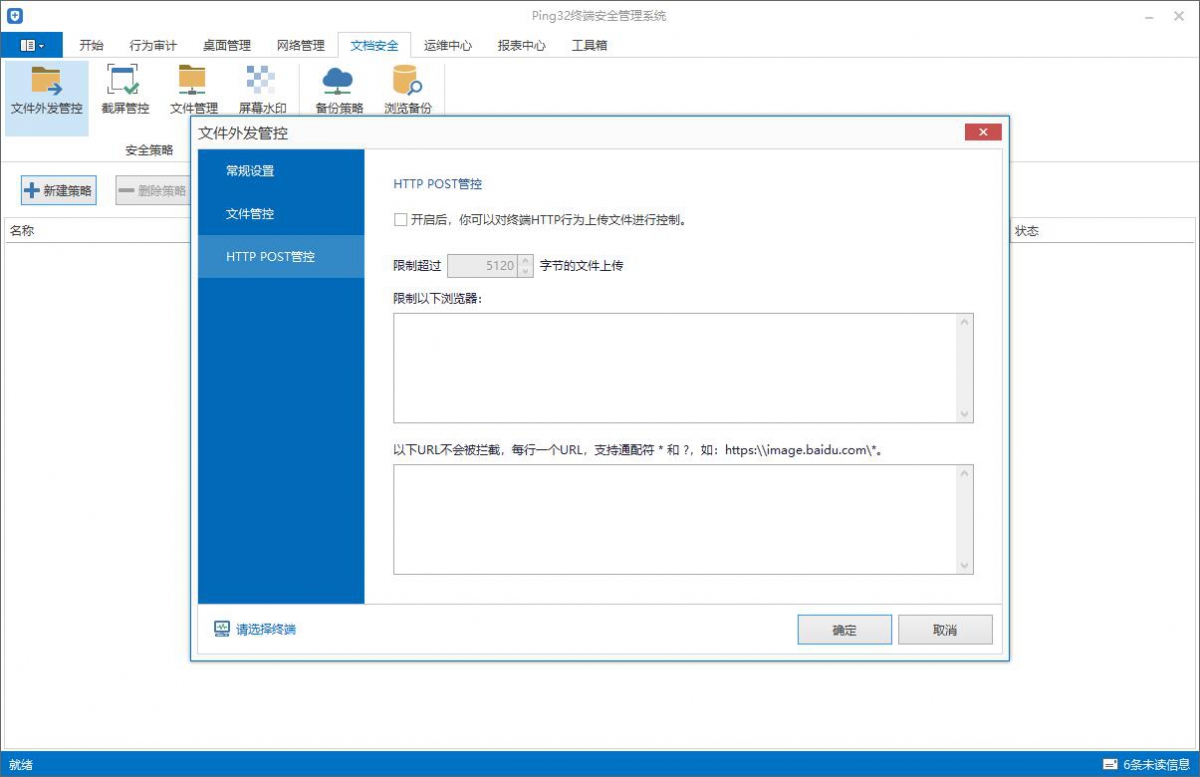The image size is (1200, 777).
Task: Click the terminal icon beside 请选择终端
Action: pyautogui.click(x=220, y=629)
